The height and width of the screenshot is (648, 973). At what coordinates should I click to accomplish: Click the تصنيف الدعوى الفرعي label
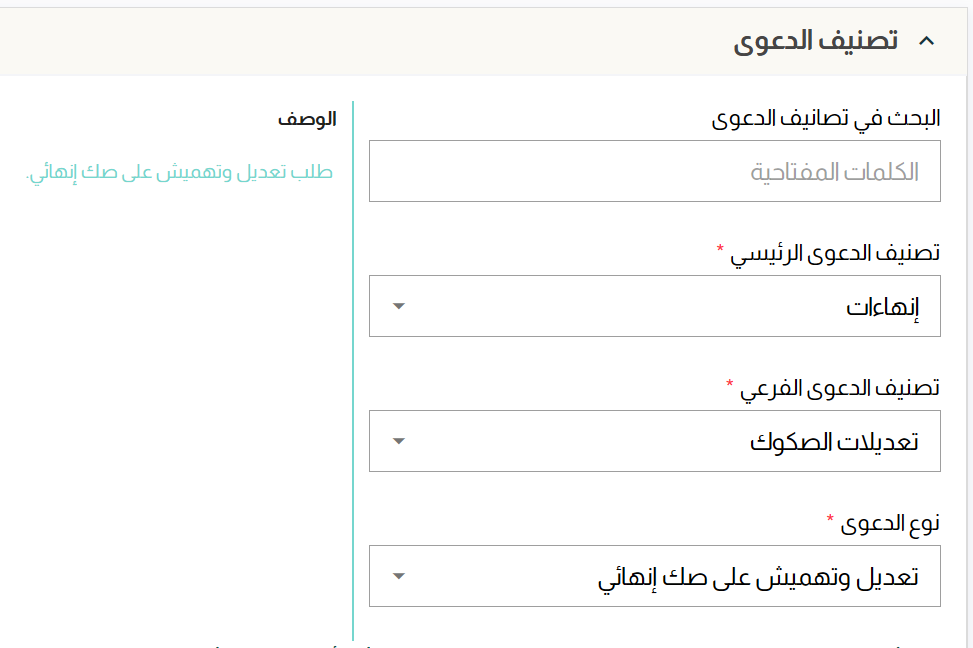point(840,389)
